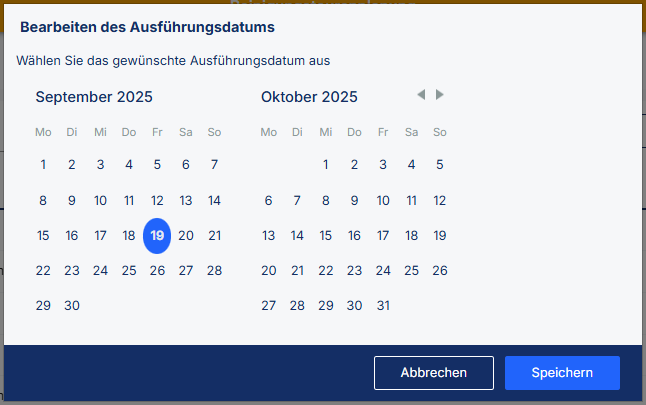
Task: Select September 22 date
Action: pos(43,270)
